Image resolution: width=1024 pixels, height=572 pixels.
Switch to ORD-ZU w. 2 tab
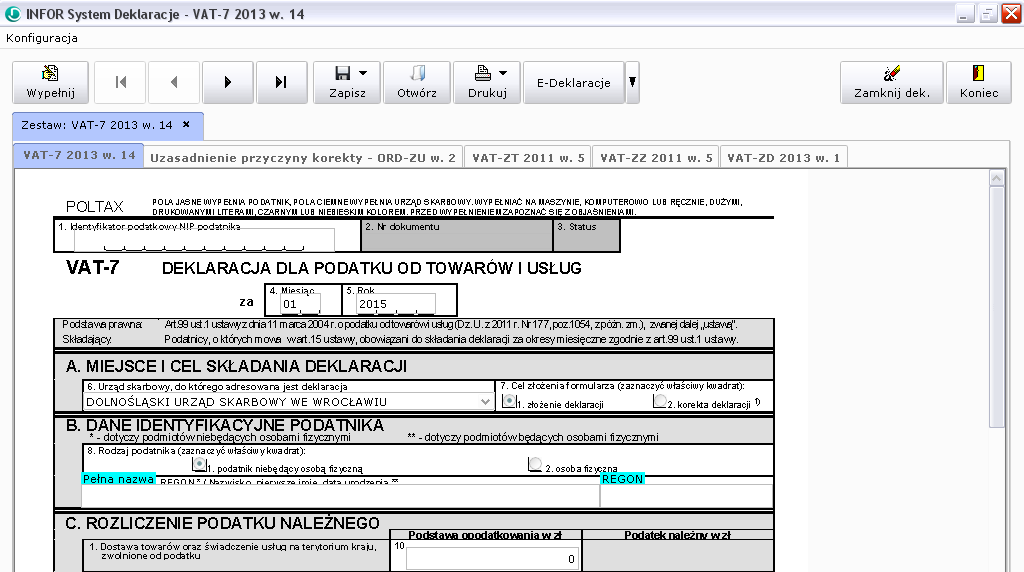[303, 157]
